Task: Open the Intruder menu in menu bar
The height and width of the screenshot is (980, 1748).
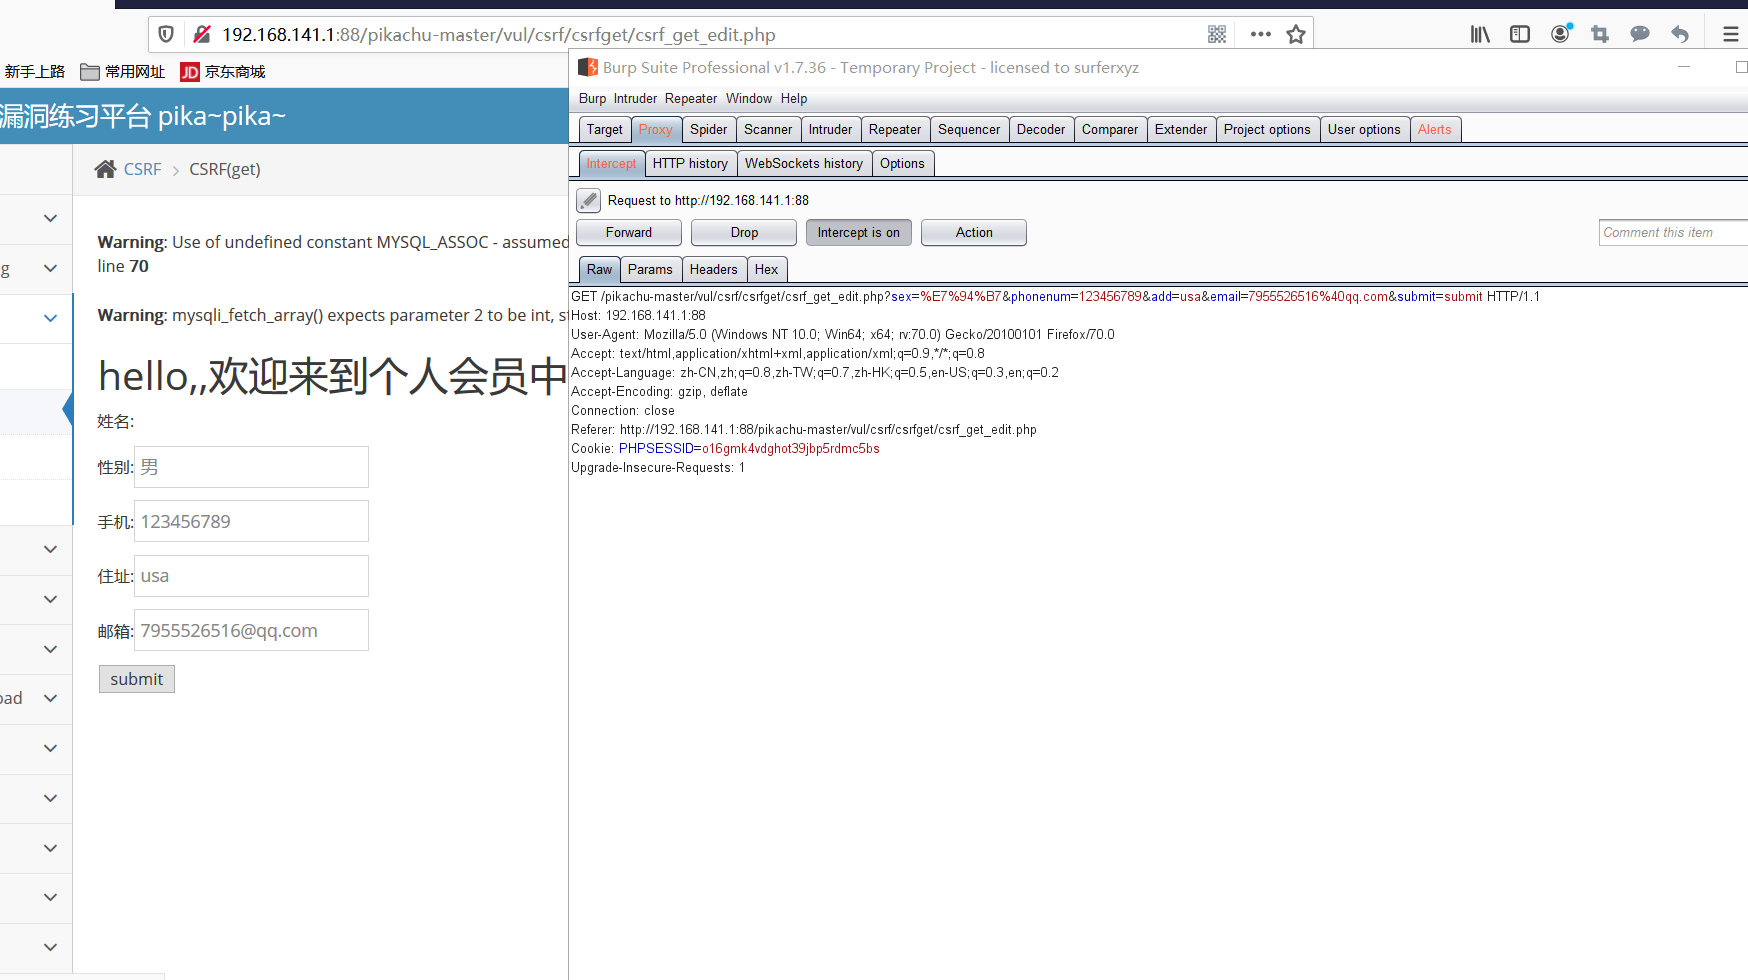Action: click(x=635, y=99)
